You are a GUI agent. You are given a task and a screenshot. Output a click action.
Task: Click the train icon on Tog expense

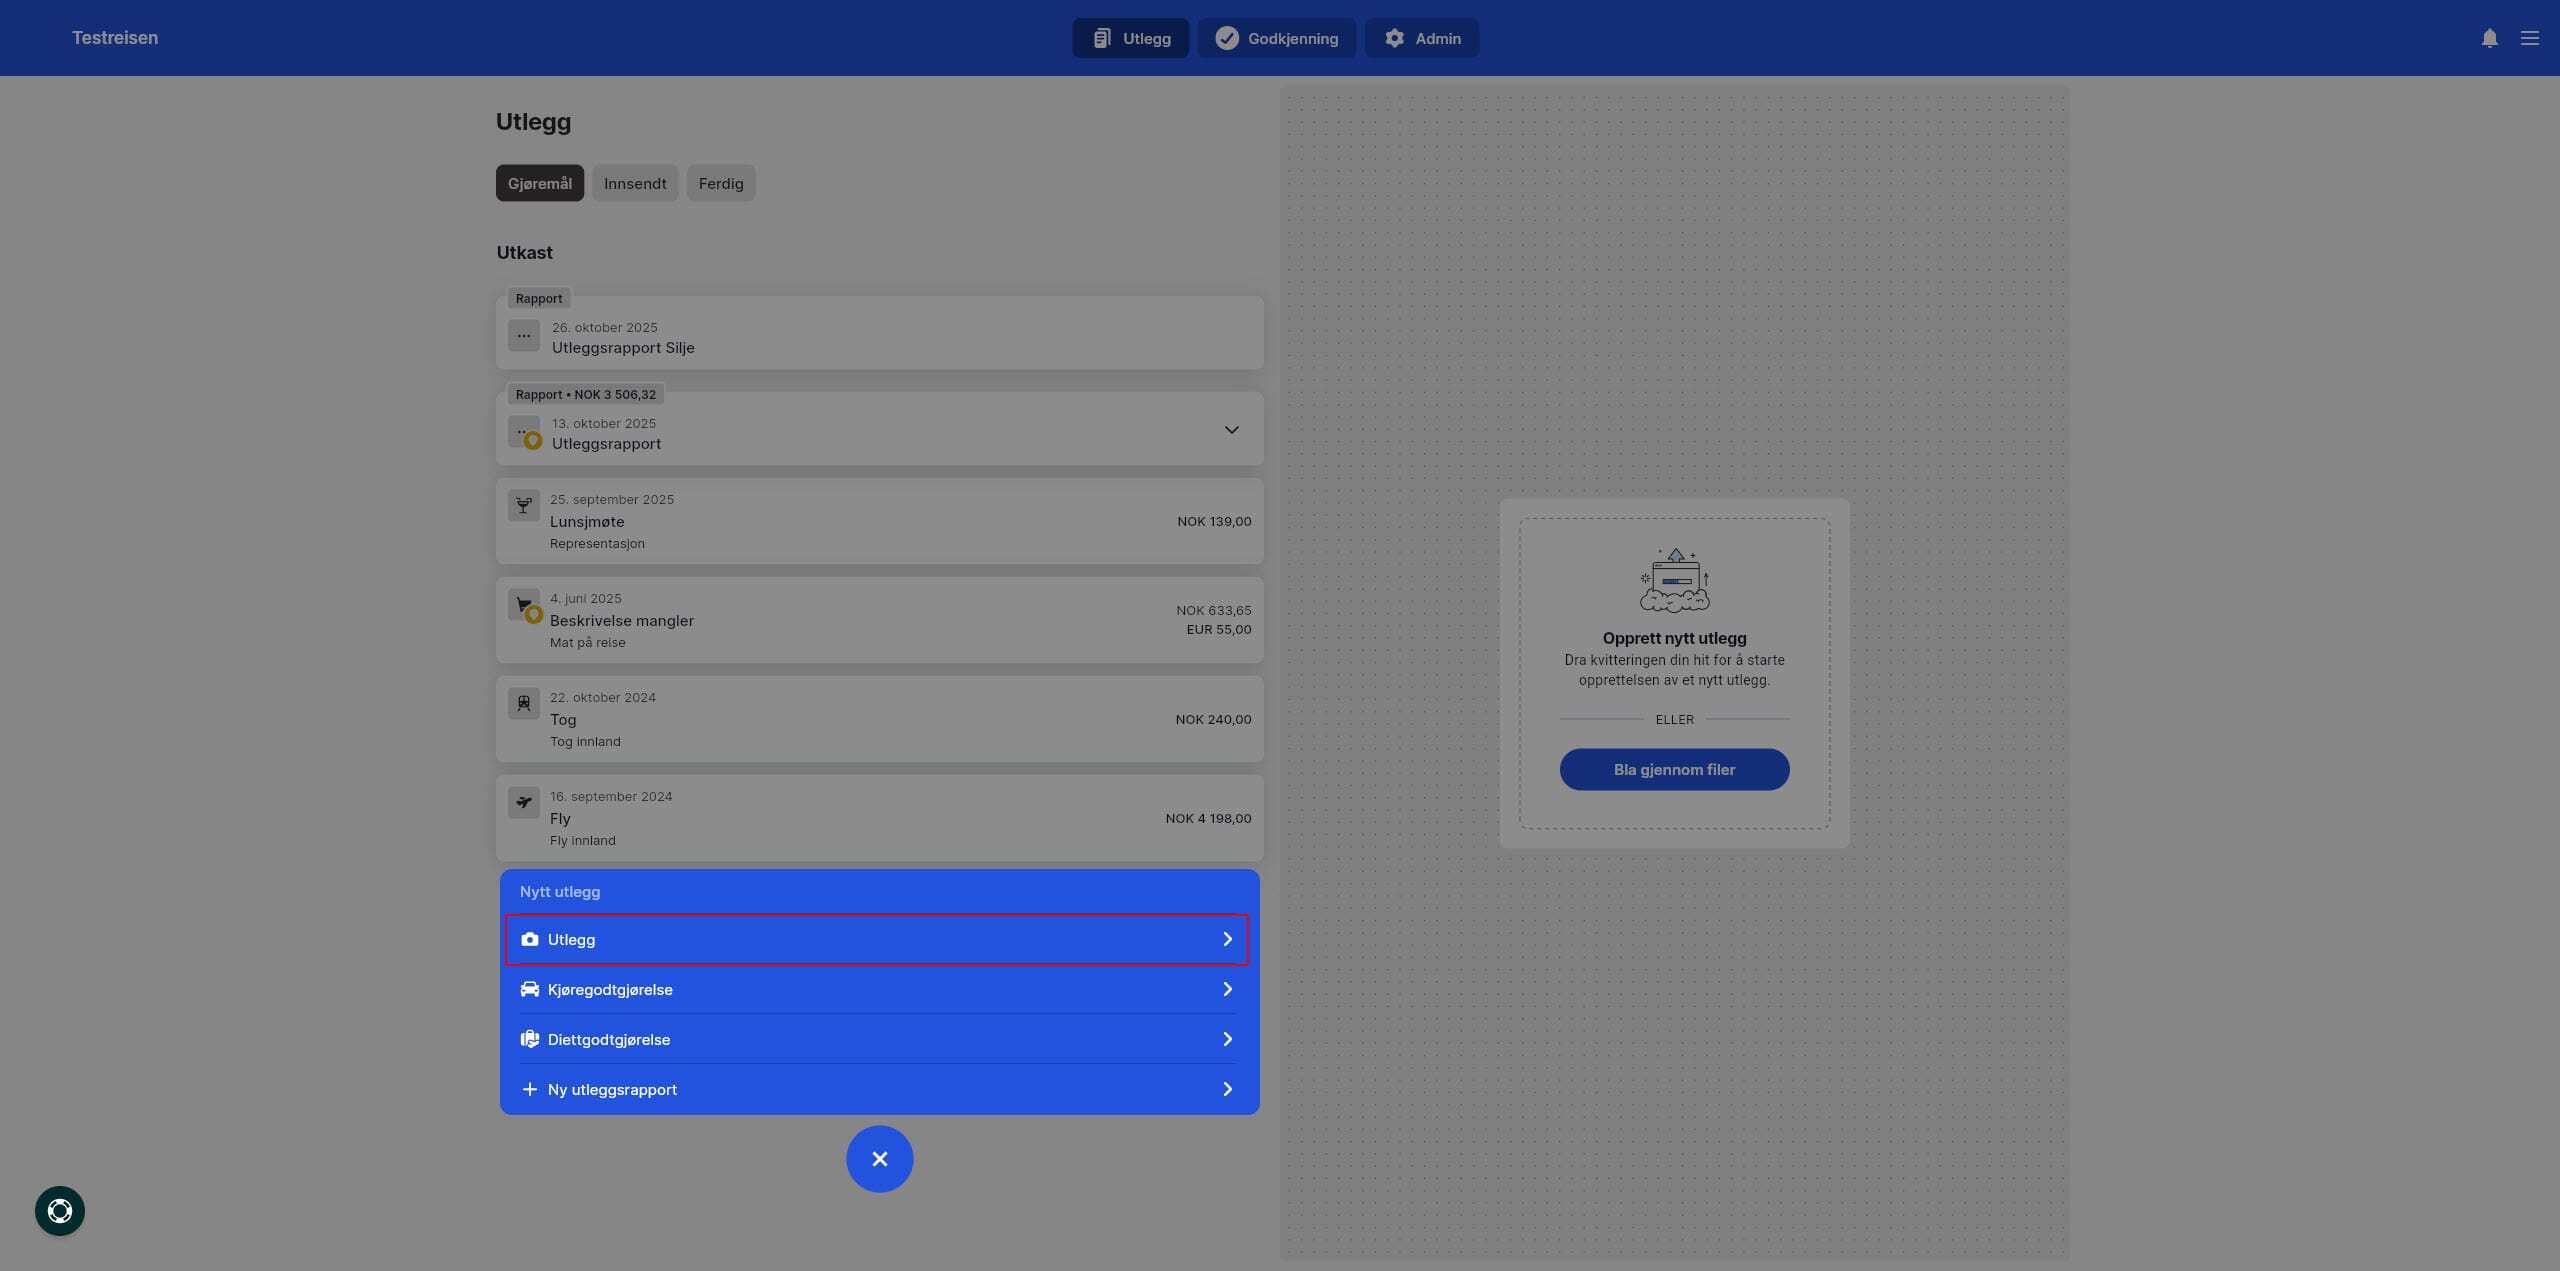point(523,703)
